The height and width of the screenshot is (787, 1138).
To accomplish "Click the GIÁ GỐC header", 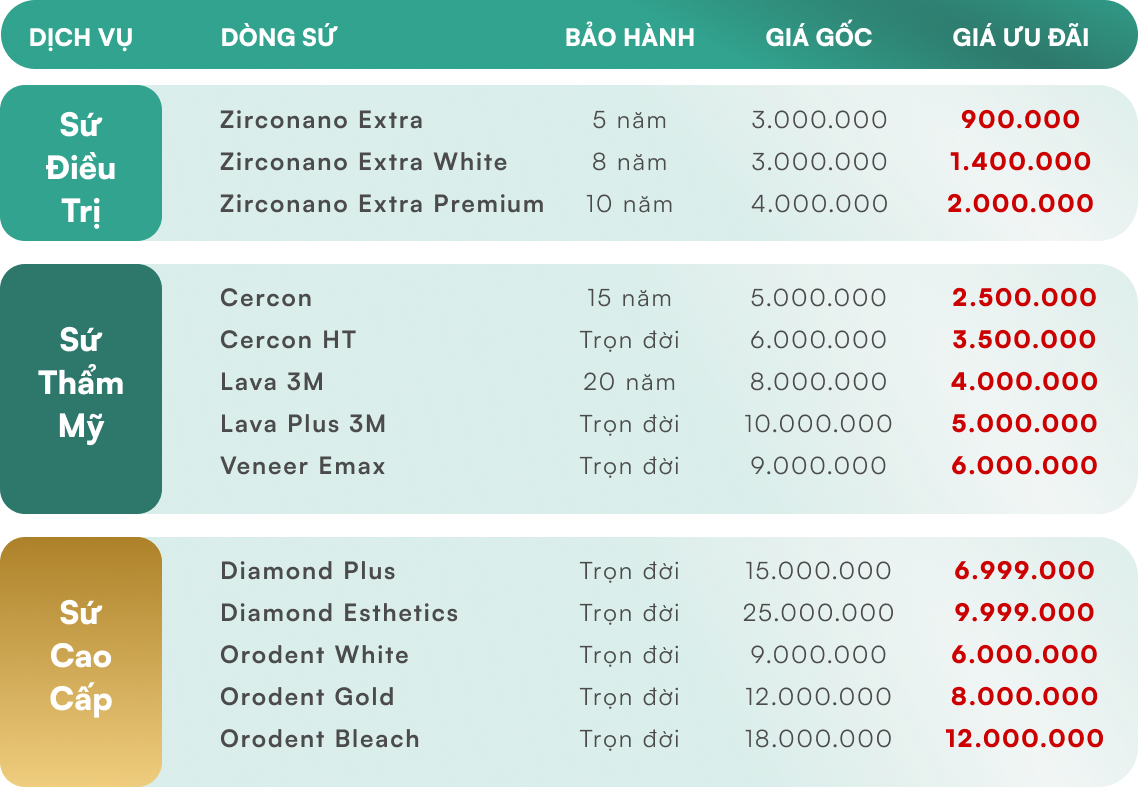I will click(x=819, y=37).
